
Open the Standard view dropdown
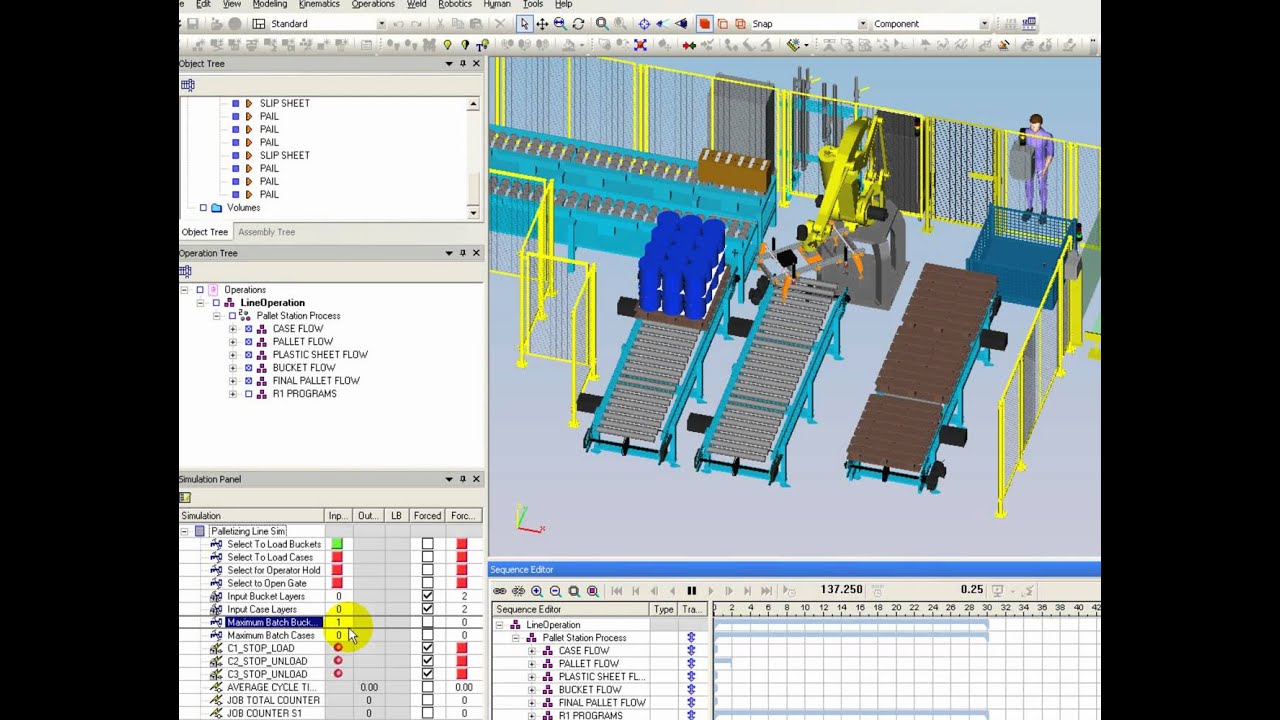[x=381, y=24]
